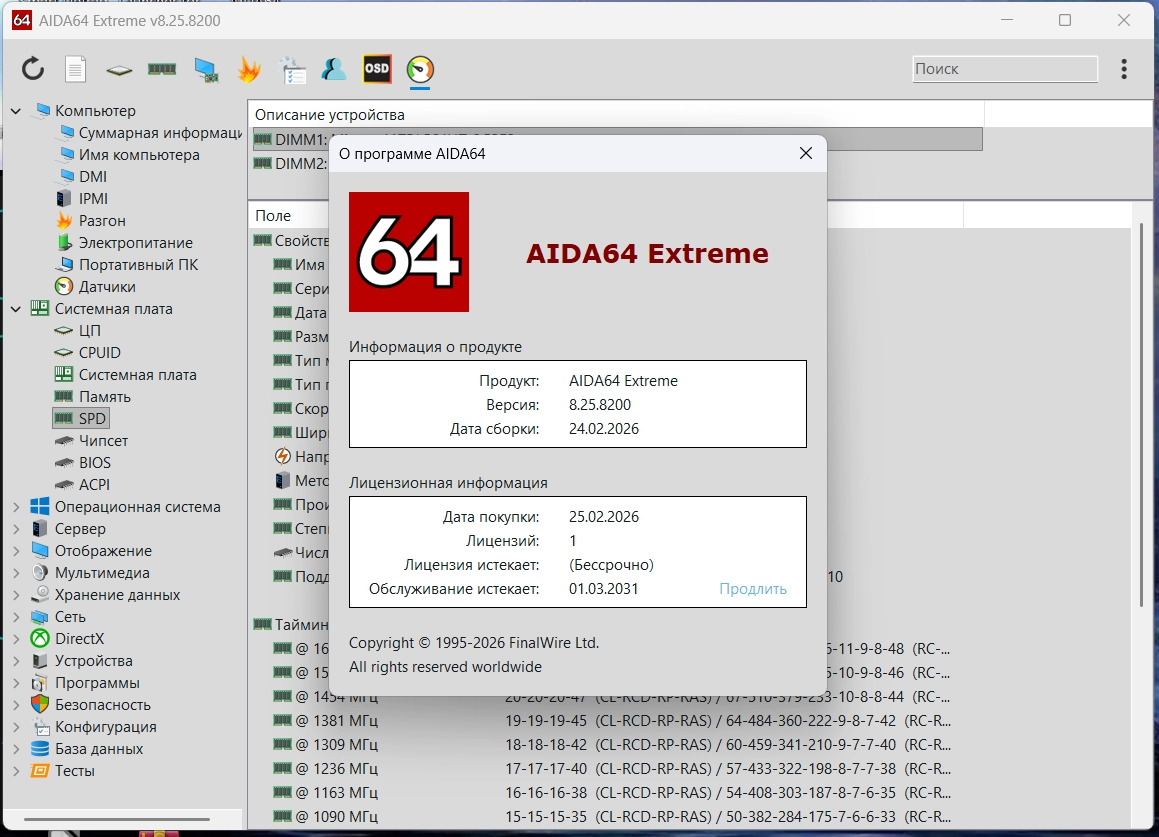Click into the Поиск search field
The width and height of the screenshot is (1159, 837).
[x=1004, y=69]
